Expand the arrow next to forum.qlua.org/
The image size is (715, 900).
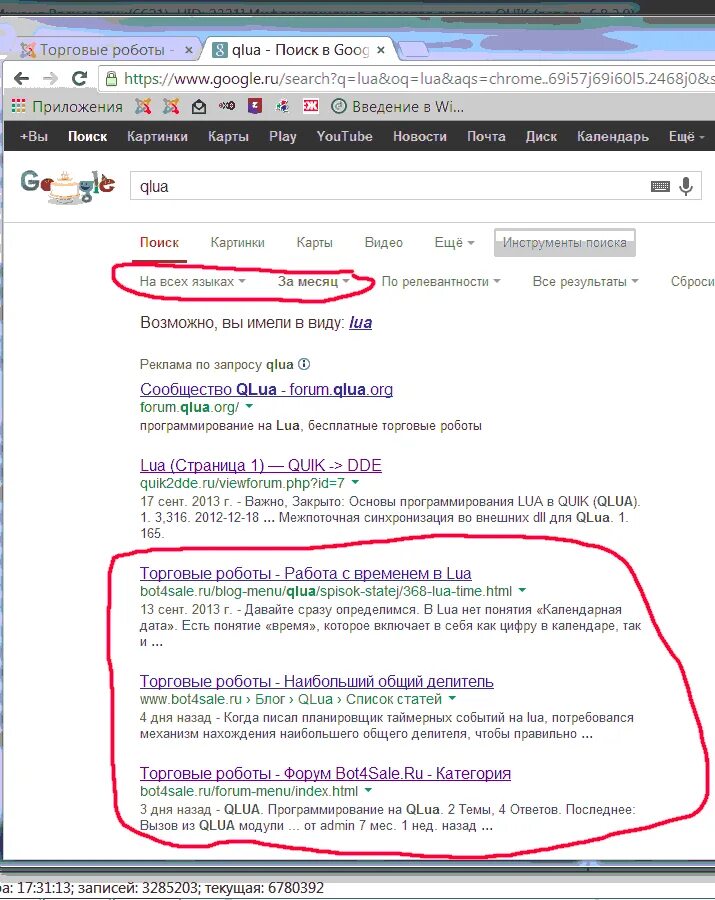pos(249,406)
